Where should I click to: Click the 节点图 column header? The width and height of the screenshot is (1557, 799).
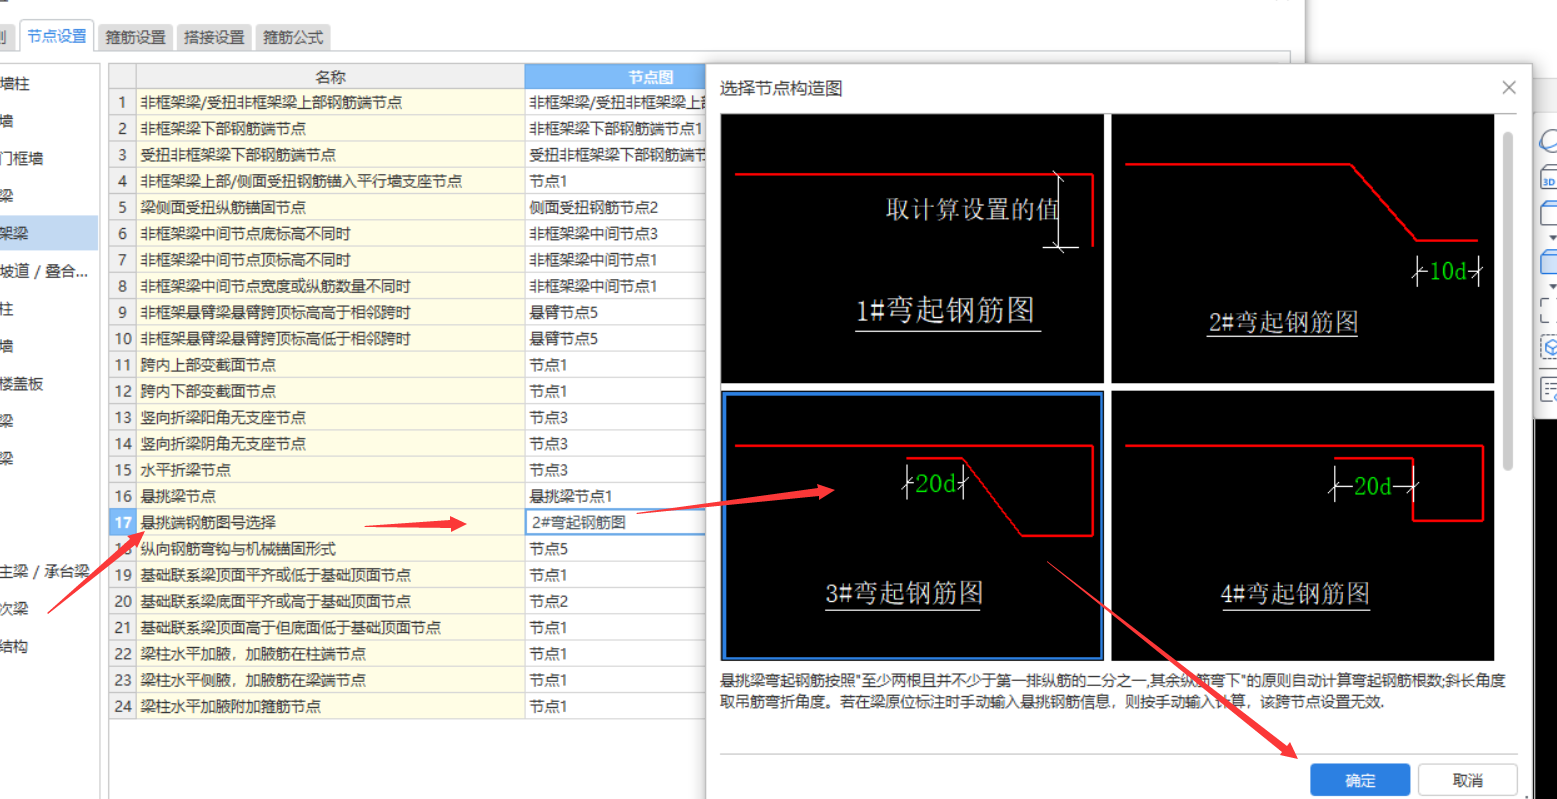615,76
